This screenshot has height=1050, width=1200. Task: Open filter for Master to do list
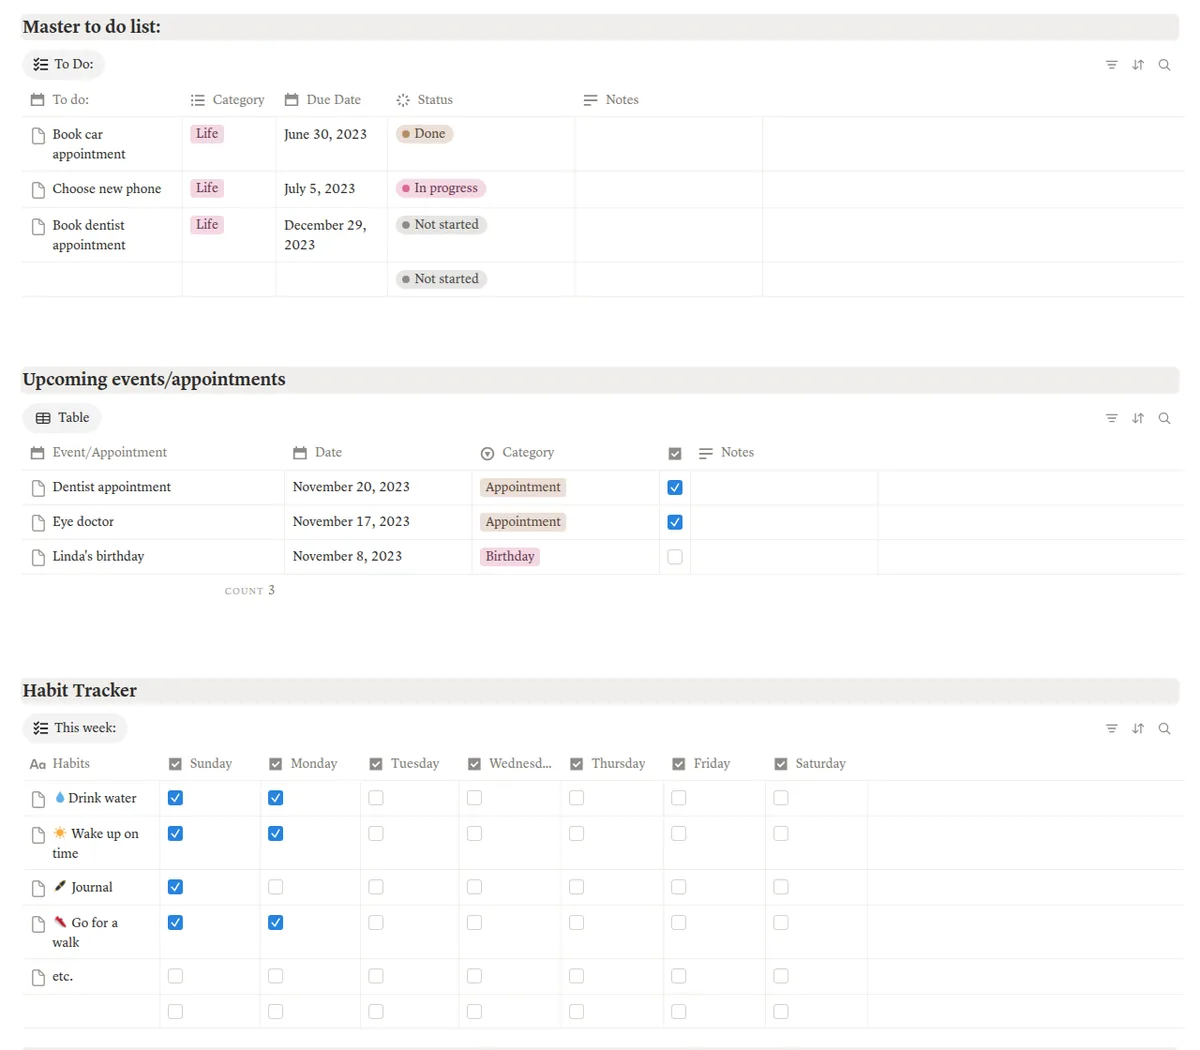[1111, 65]
